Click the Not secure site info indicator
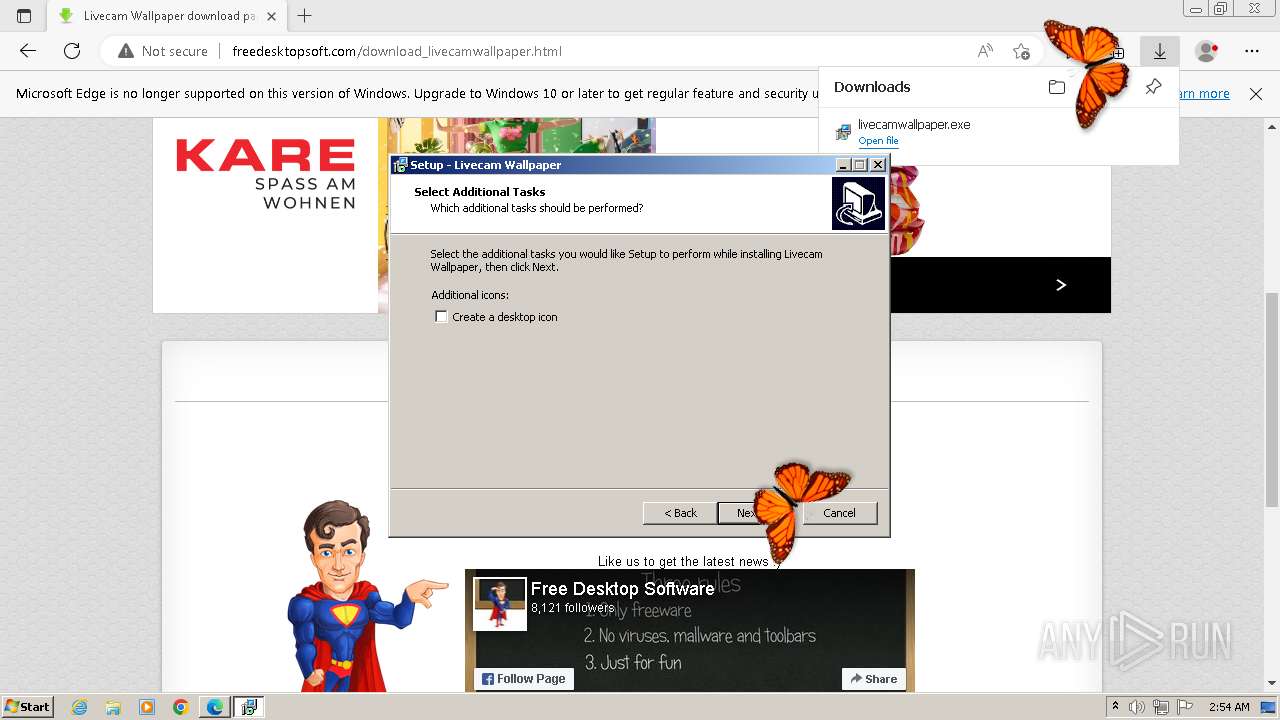The height and width of the screenshot is (720, 1280). click(x=163, y=51)
